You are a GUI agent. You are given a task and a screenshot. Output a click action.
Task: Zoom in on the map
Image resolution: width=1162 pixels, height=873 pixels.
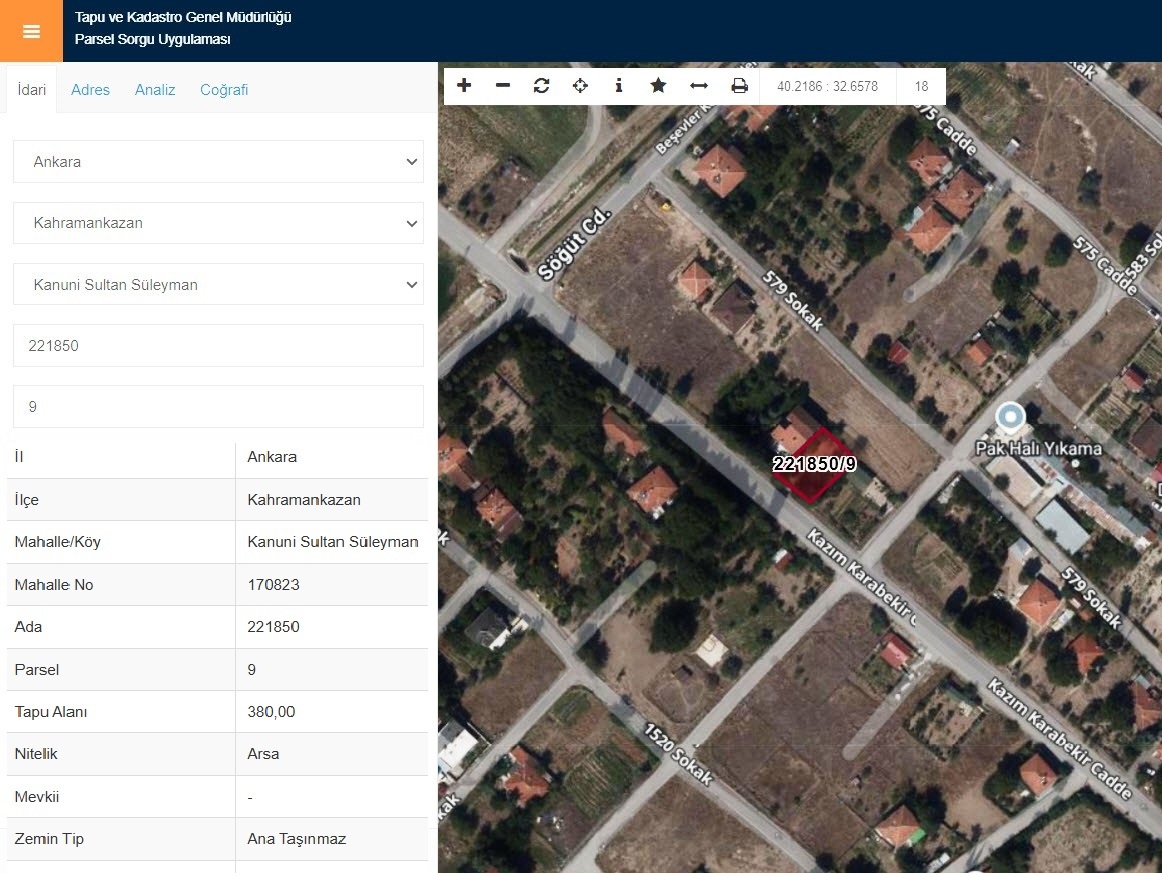tap(464, 86)
